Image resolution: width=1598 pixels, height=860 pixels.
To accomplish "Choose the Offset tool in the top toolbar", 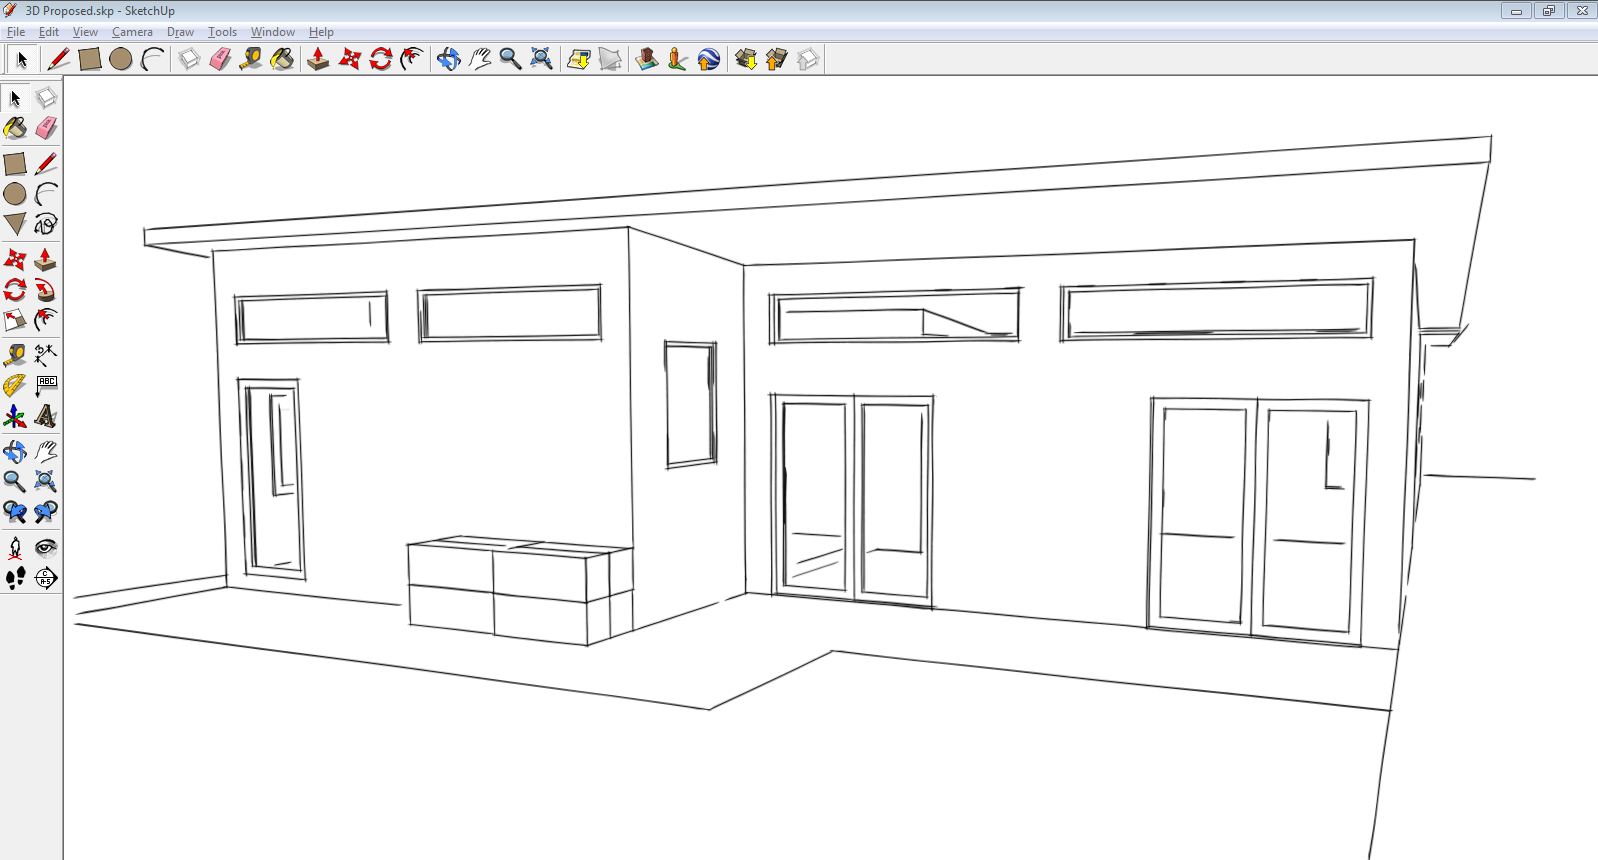I will 411,59.
